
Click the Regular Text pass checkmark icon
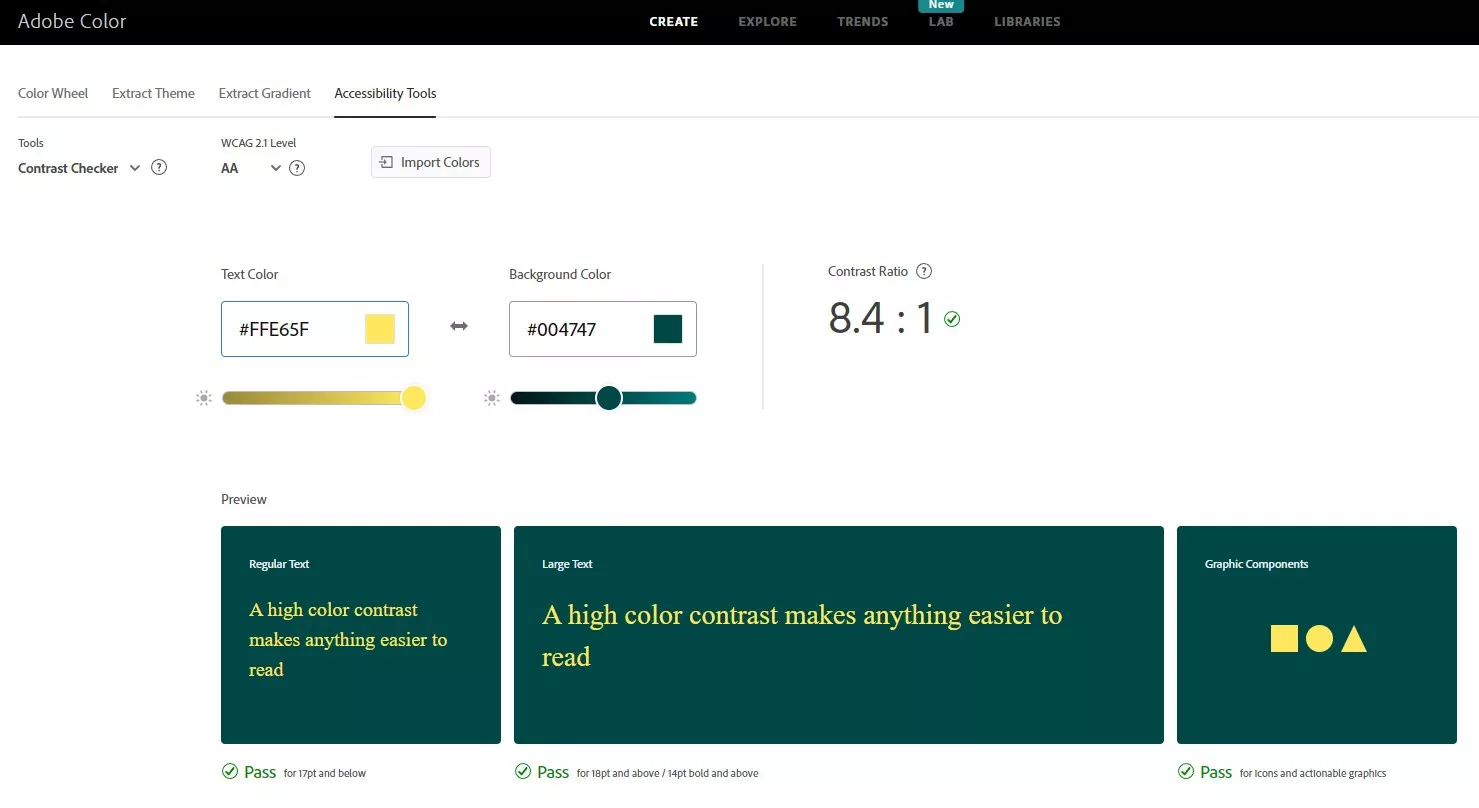(230, 771)
